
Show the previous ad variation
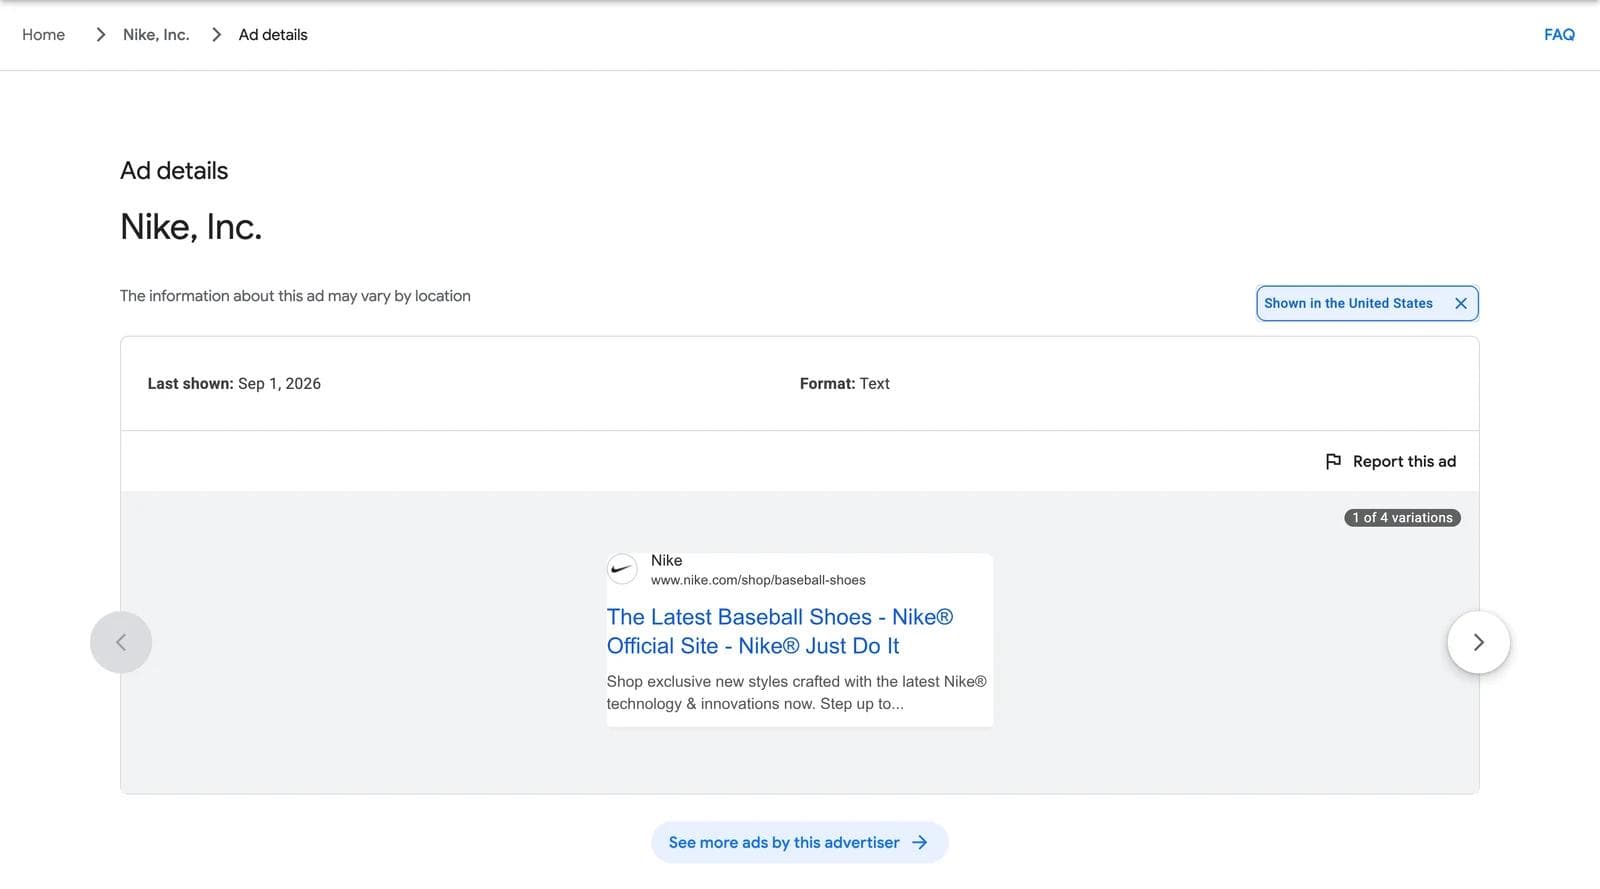tap(121, 642)
